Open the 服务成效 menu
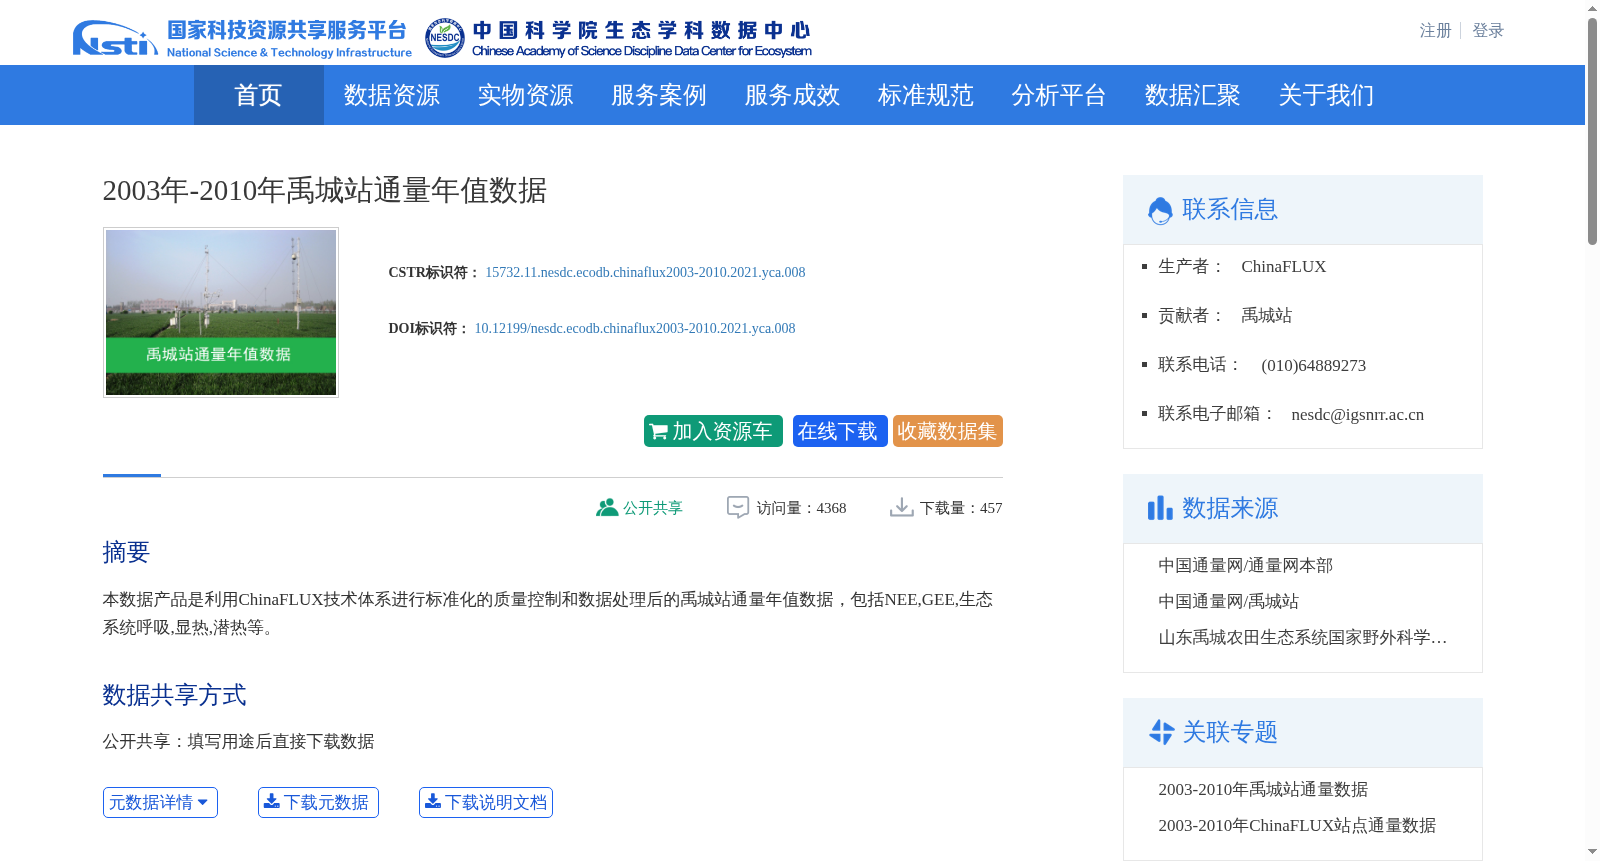Image resolution: width=1600 pixels, height=861 pixels. coord(792,95)
